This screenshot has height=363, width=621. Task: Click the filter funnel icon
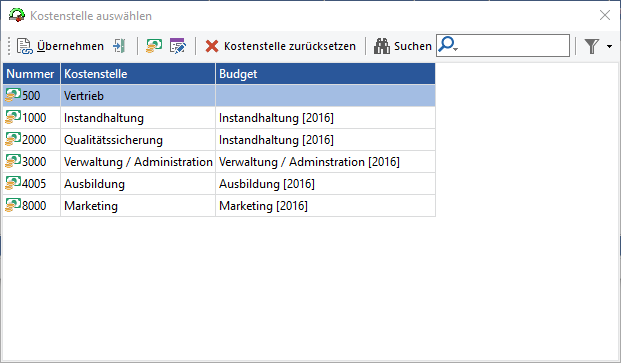tap(592, 46)
